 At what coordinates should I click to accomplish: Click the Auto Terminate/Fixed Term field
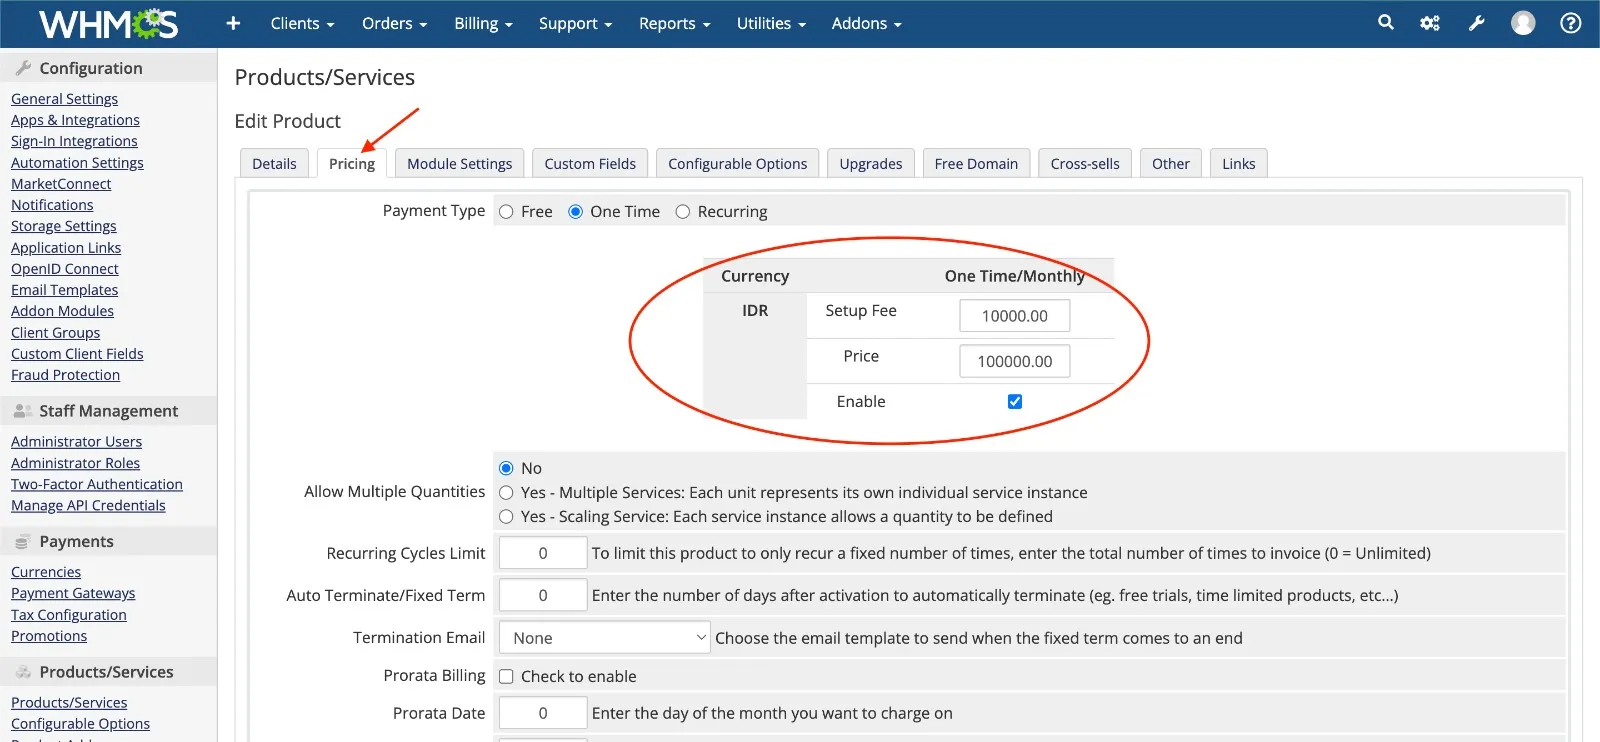[x=543, y=595]
